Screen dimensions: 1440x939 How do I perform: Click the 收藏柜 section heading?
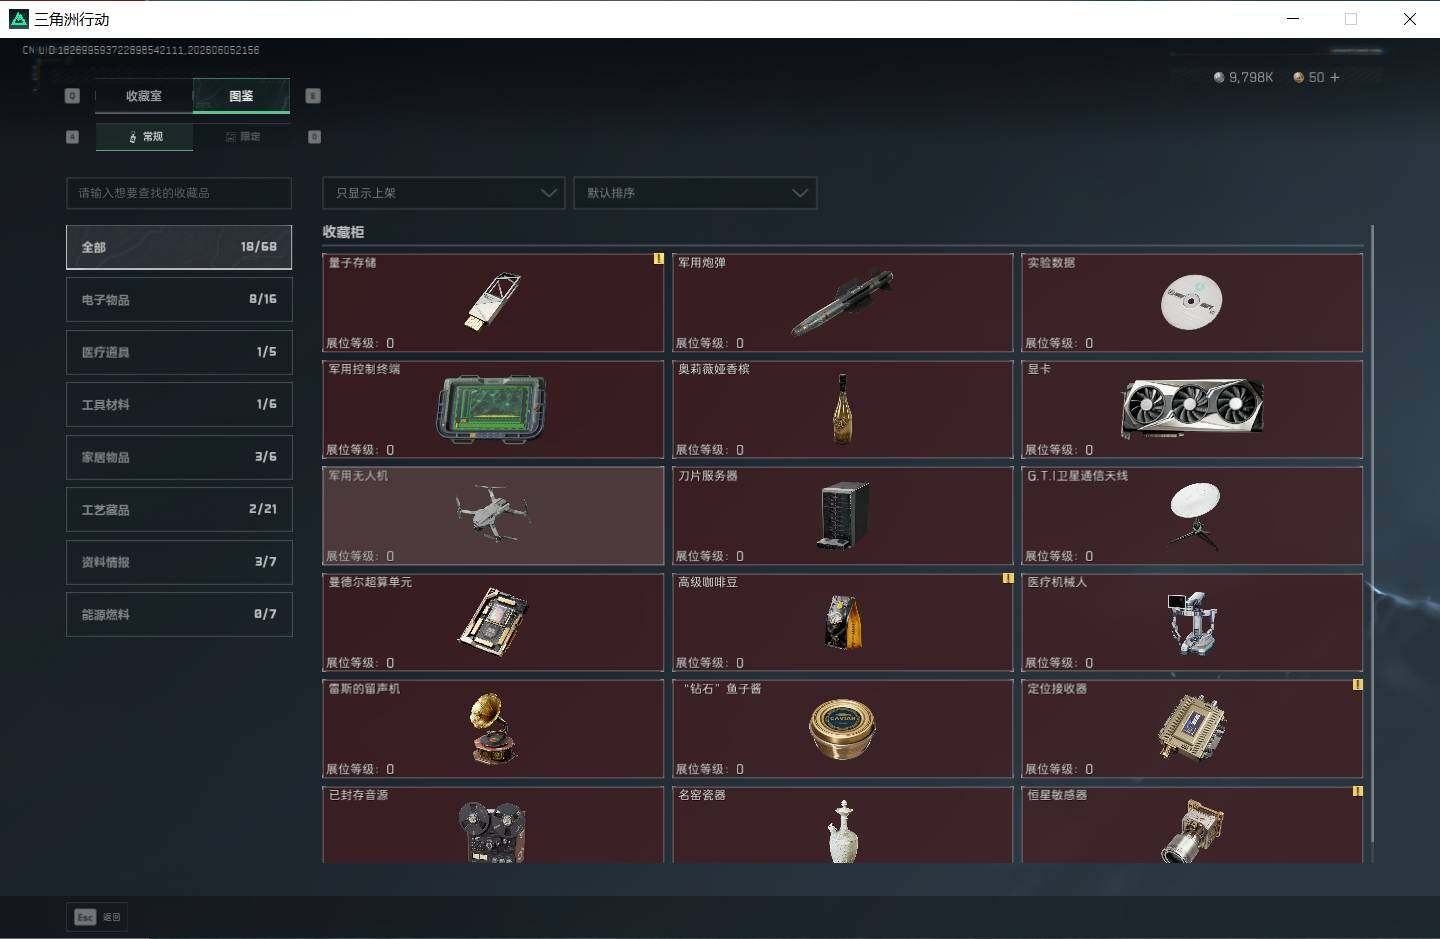click(x=343, y=232)
